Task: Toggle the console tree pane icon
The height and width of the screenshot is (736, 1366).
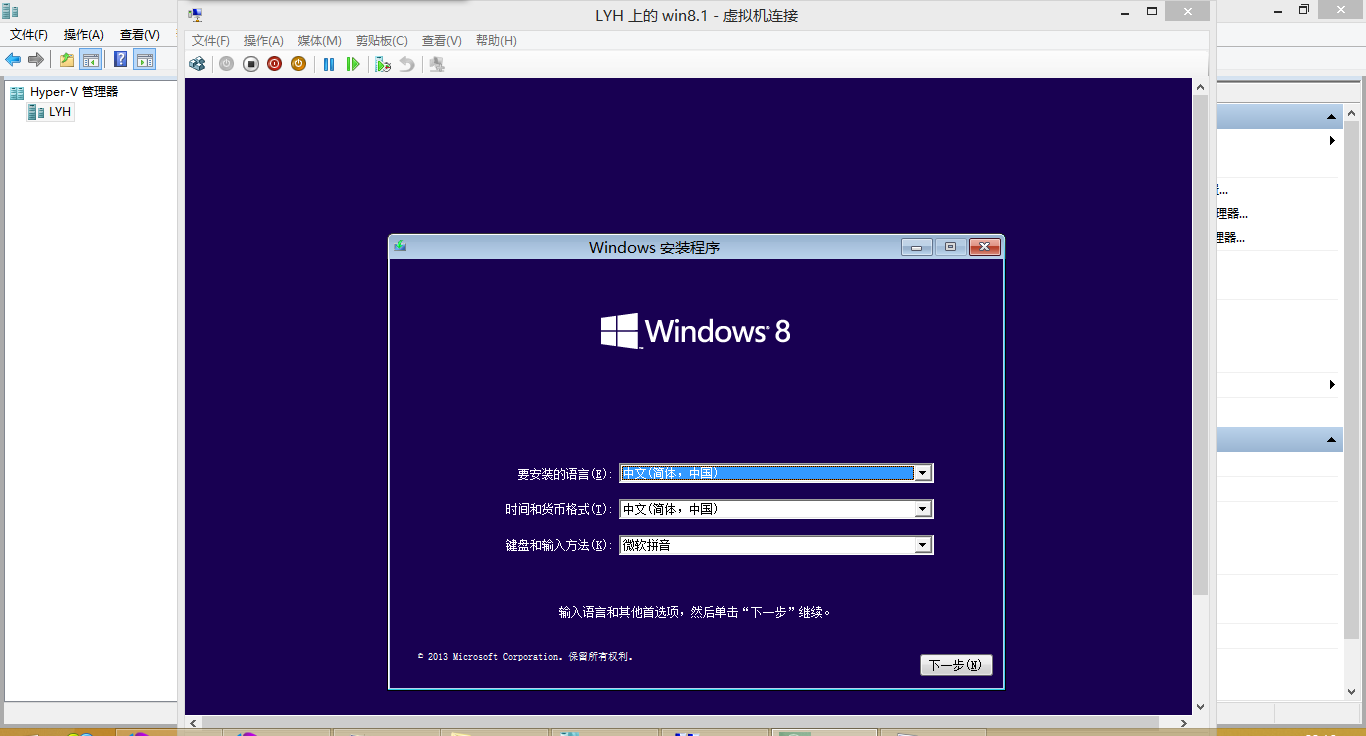Action: pos(91,60)
